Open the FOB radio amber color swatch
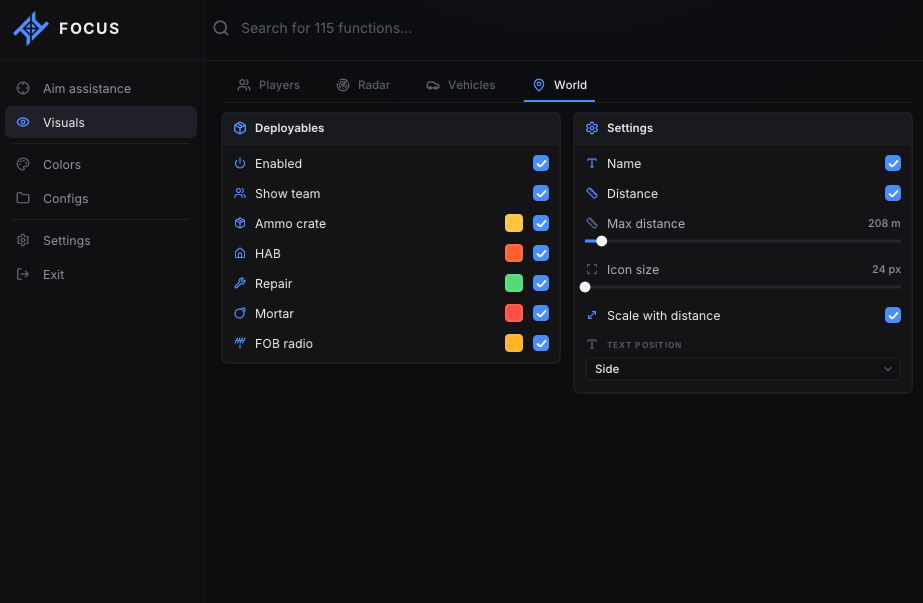The height and width of the screenshot is (603, 923). pos(514,343)
